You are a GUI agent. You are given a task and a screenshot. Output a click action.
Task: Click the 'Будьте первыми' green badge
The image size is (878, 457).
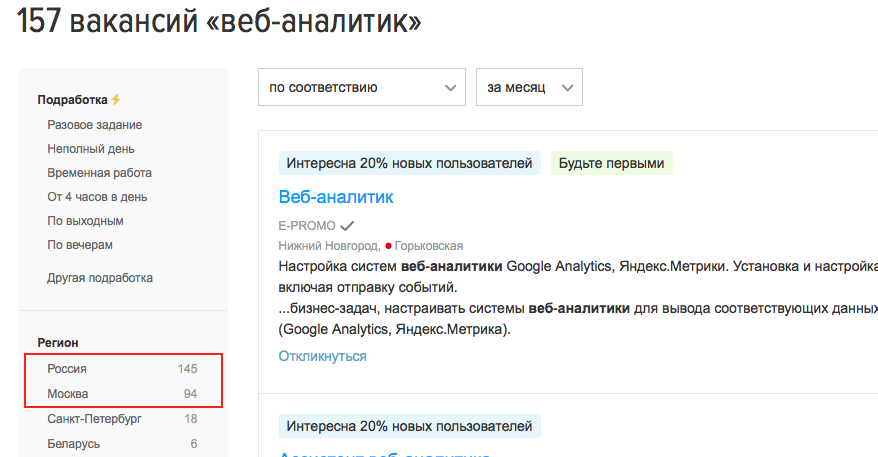click(x=611, y=164)
